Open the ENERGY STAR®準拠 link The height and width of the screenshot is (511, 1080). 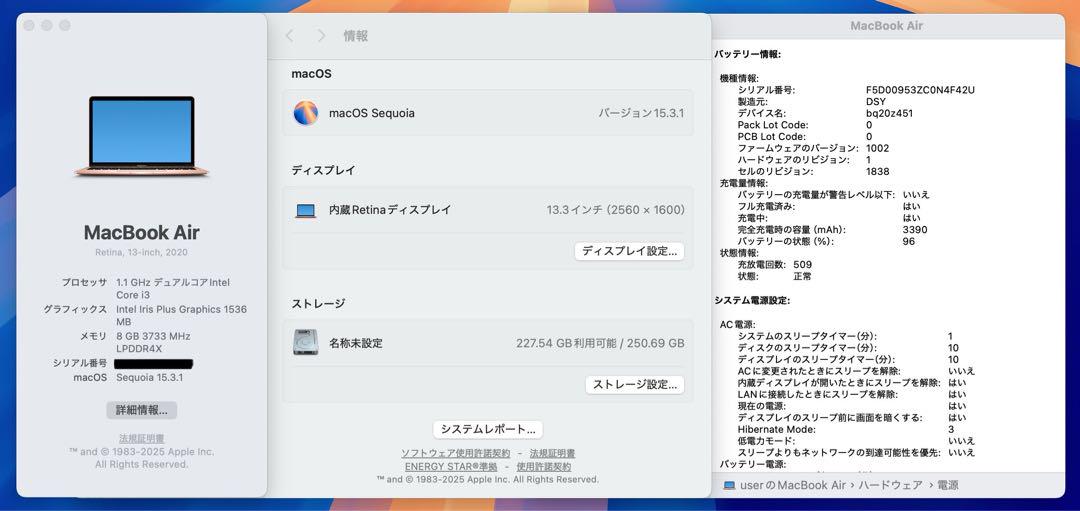tap(451, 466)
